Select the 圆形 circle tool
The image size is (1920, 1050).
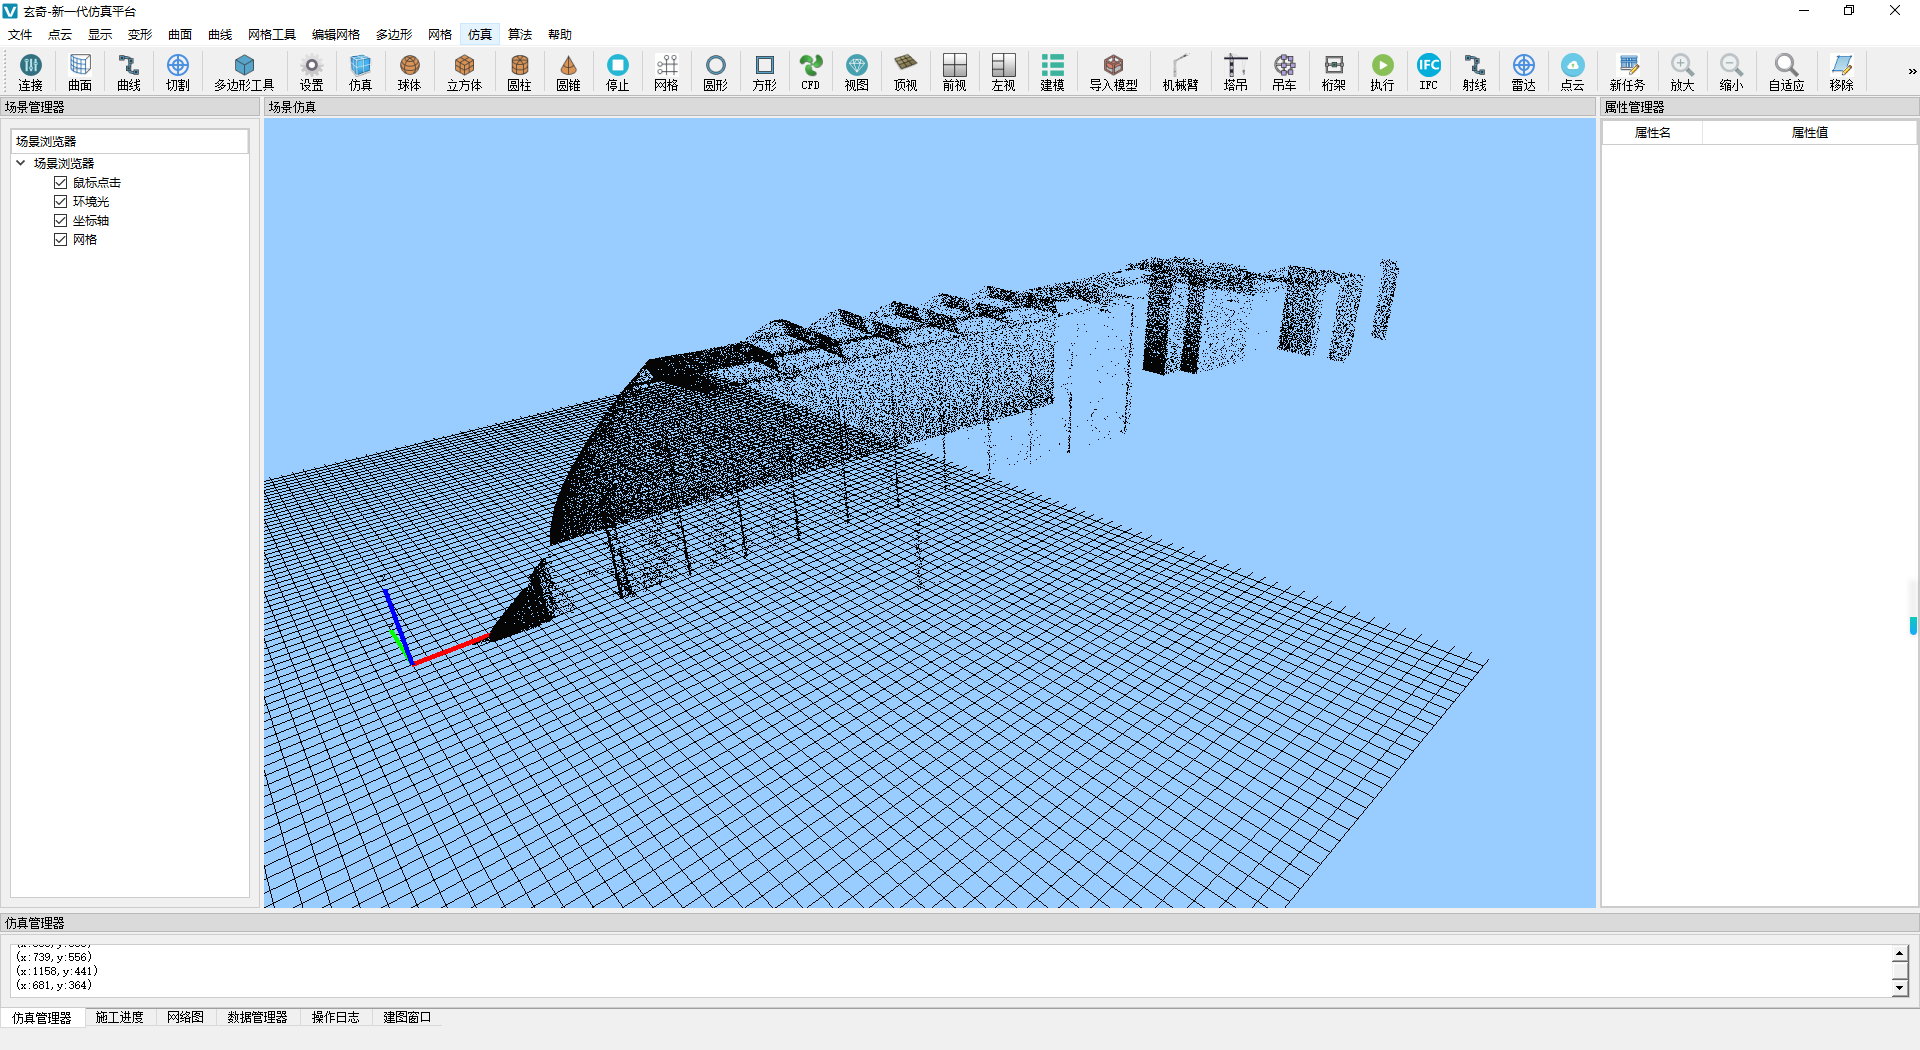point(716,72)
